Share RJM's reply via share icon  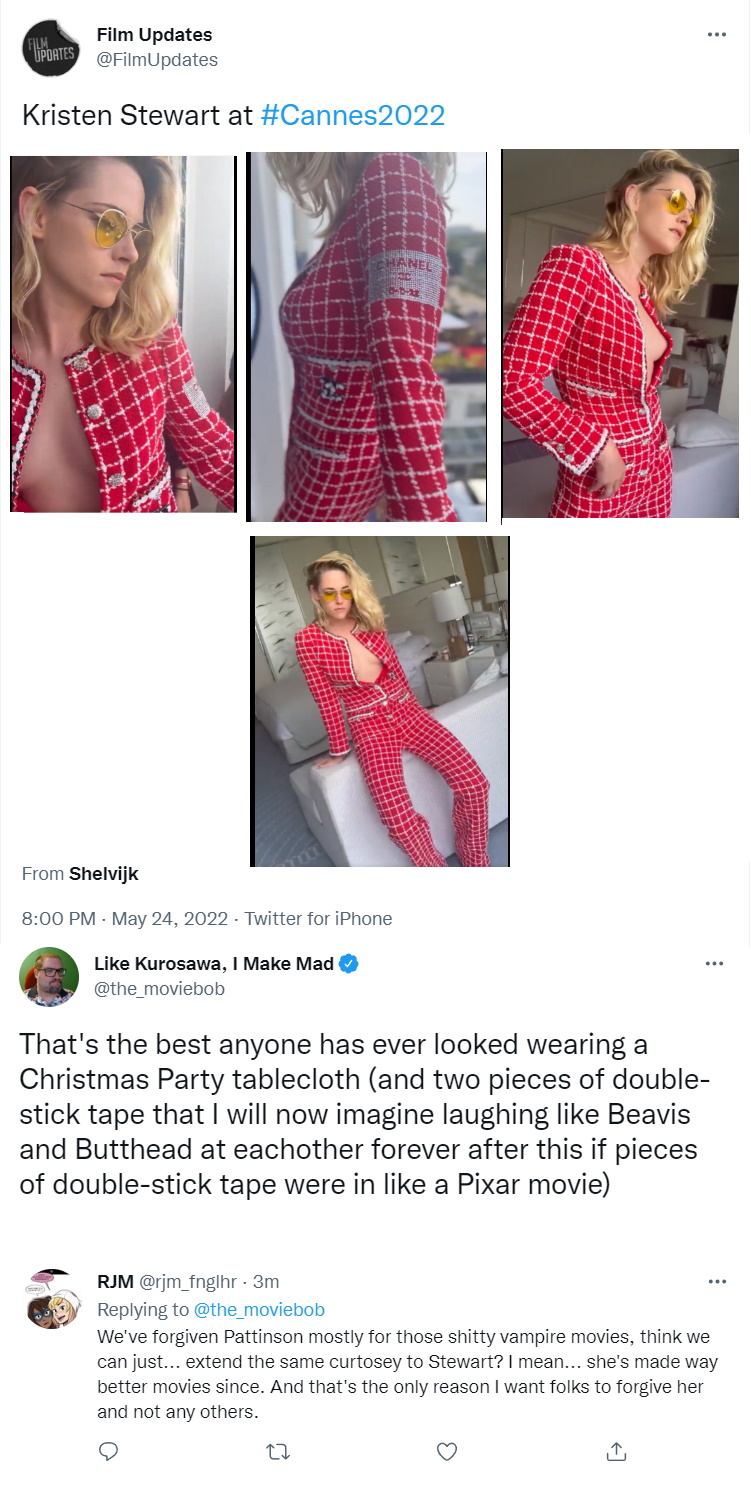point(617,1450)
